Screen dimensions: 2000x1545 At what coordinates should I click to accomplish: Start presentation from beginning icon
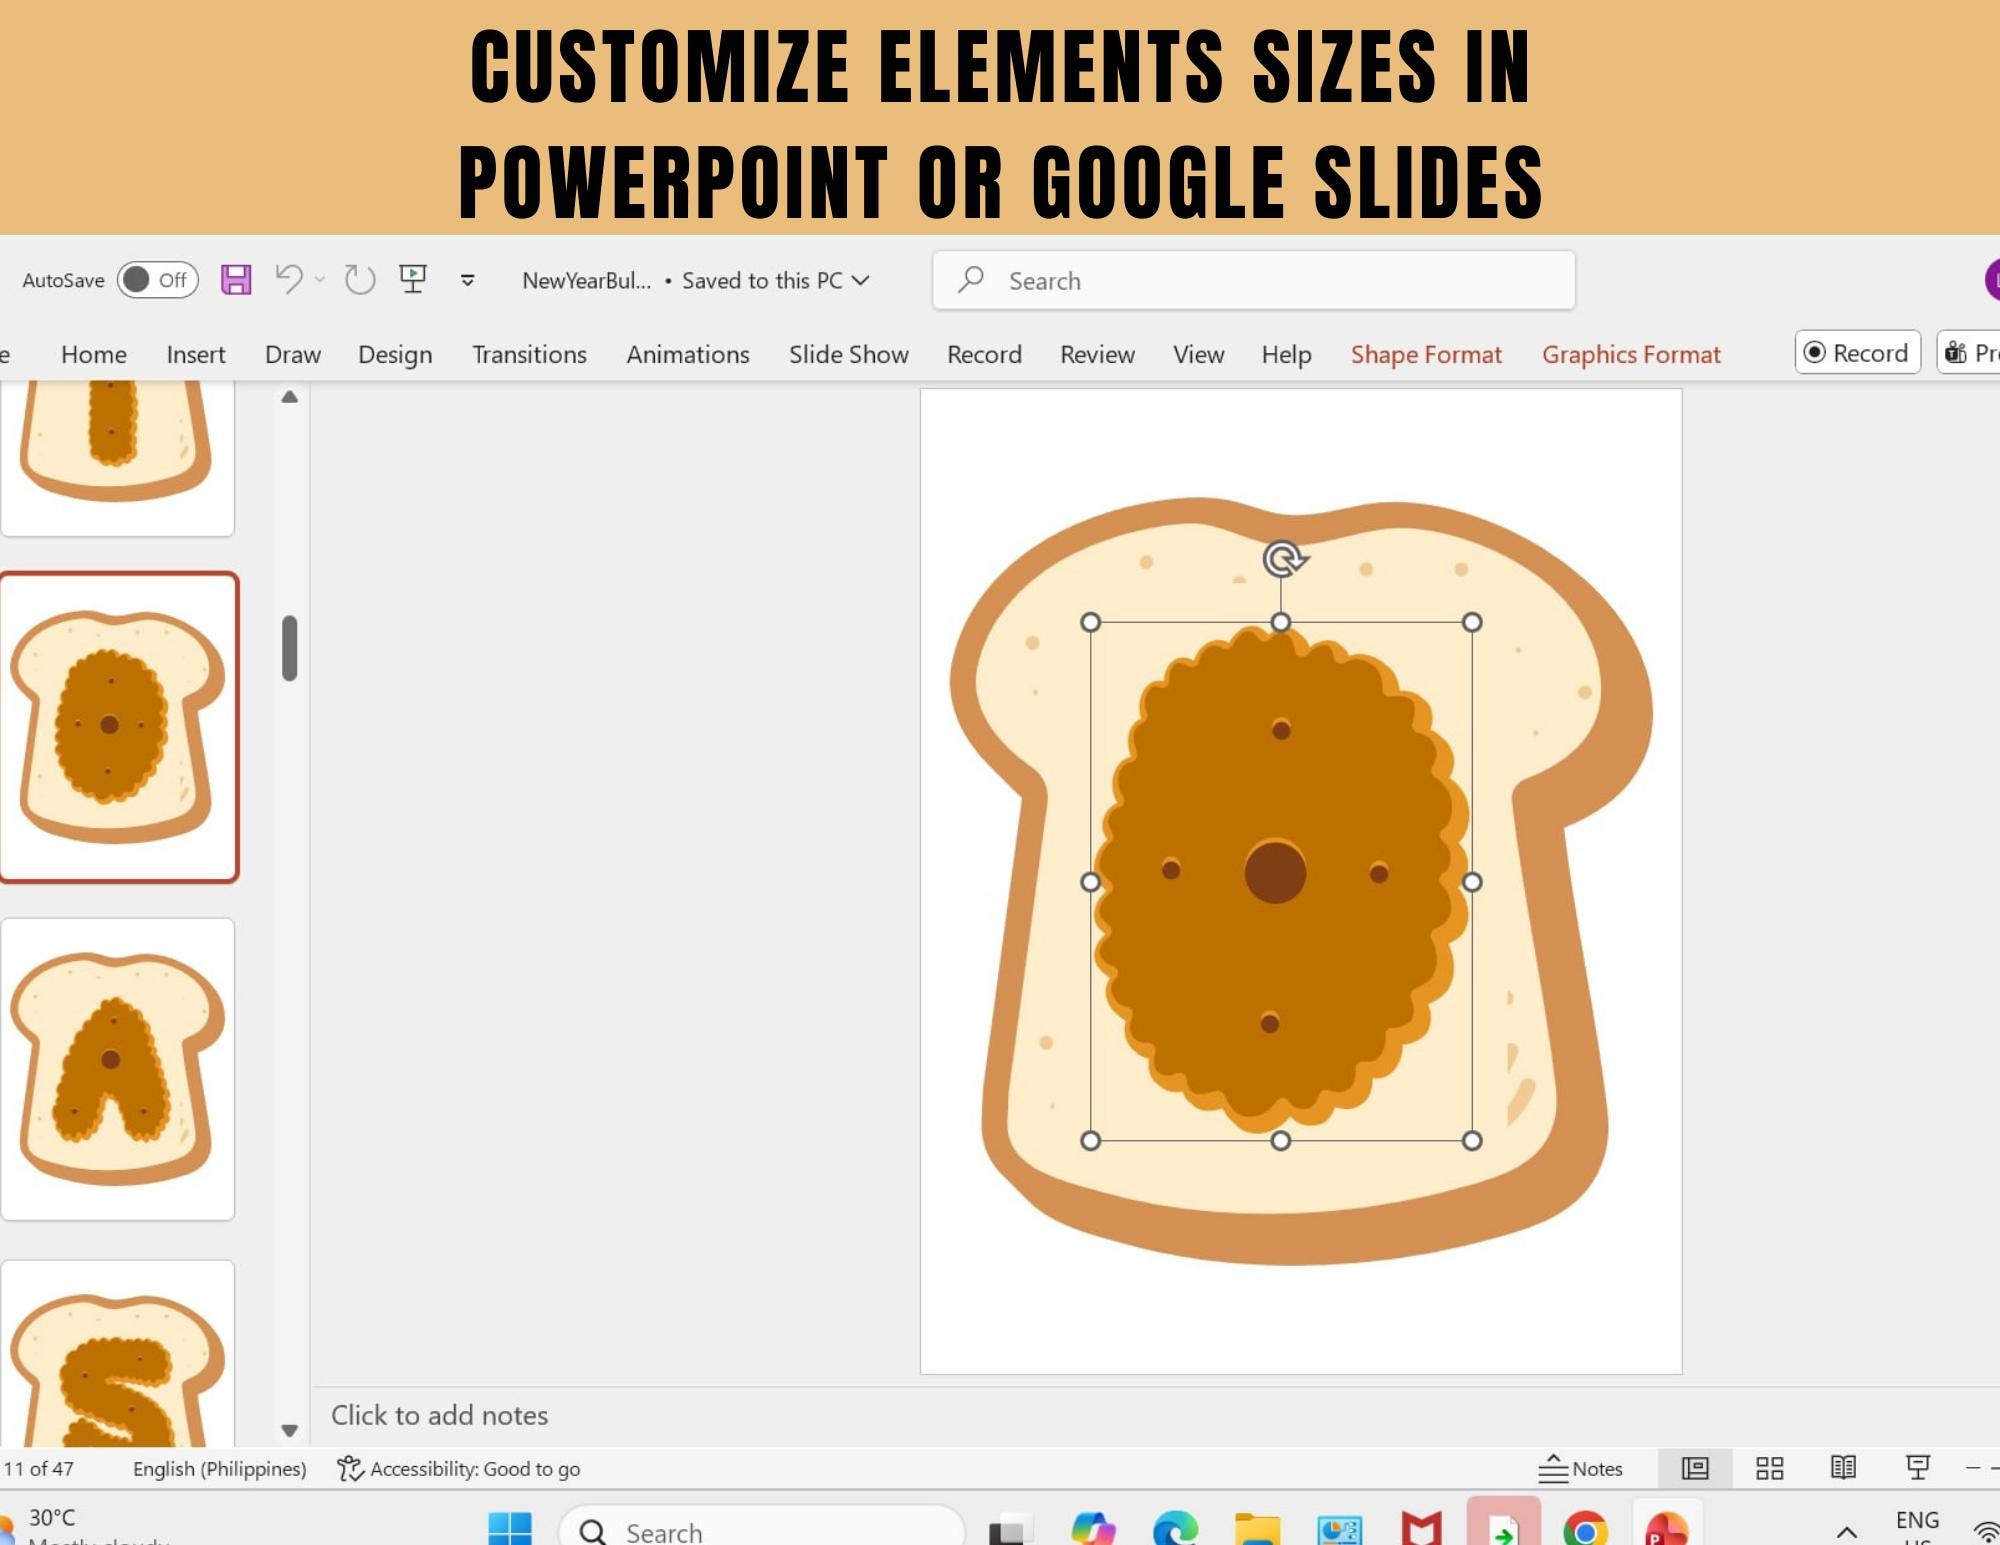(x=413, y=279)
